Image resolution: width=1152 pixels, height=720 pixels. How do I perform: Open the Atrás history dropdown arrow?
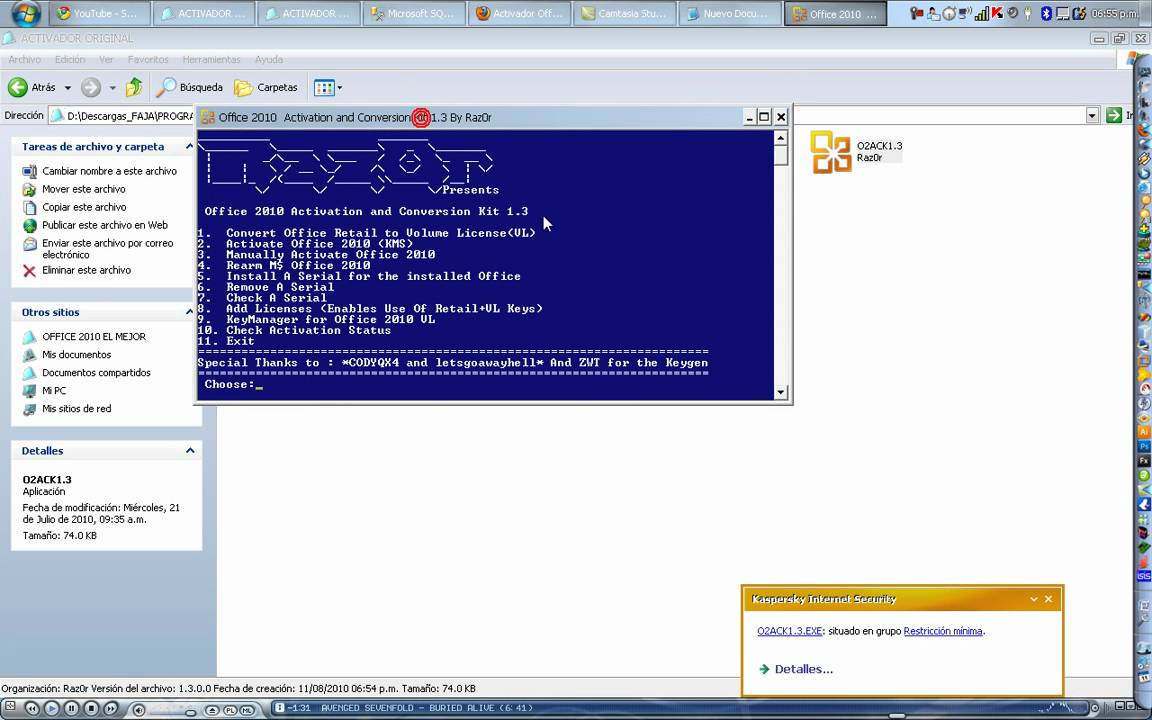pos(68,88)
